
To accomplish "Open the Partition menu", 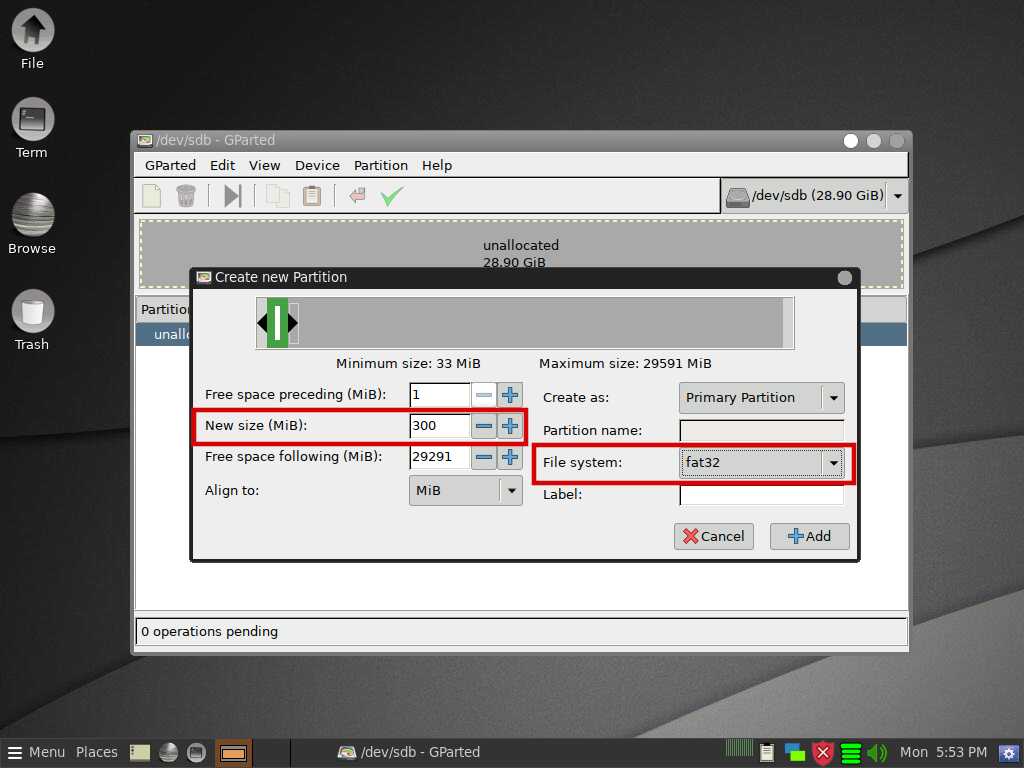I will click(380, 166).
